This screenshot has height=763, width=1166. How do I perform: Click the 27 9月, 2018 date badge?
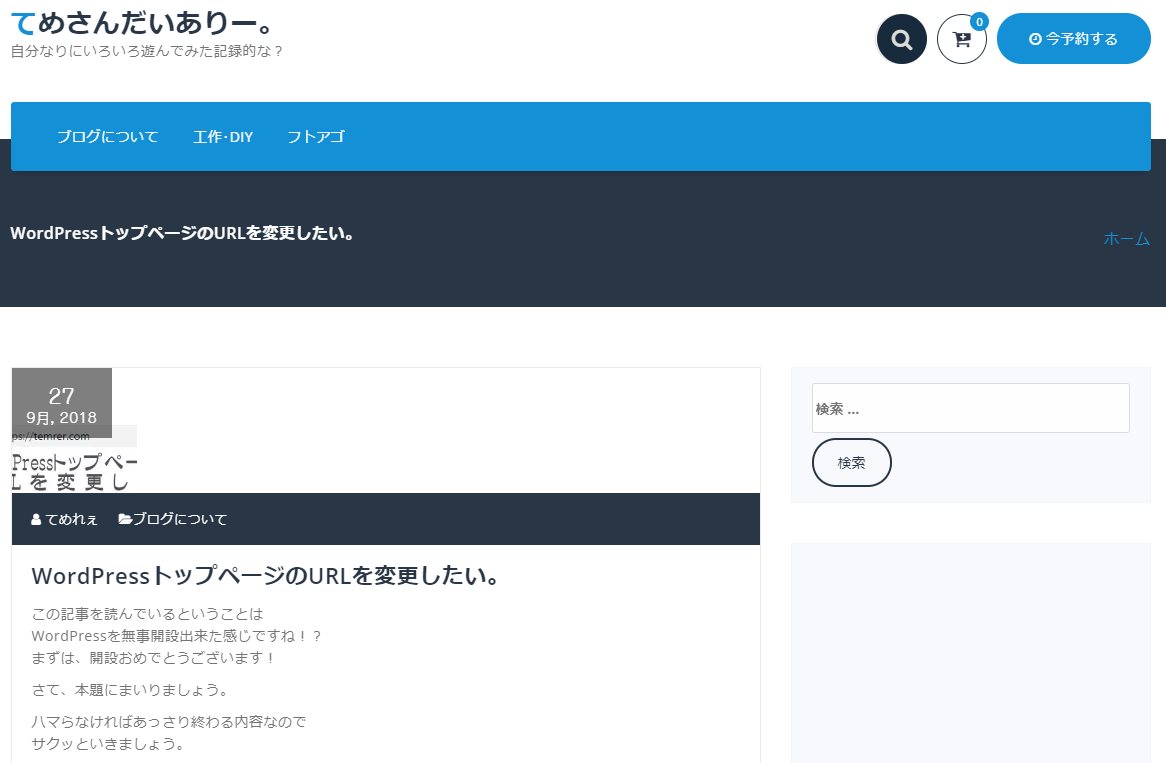(62, 403)
